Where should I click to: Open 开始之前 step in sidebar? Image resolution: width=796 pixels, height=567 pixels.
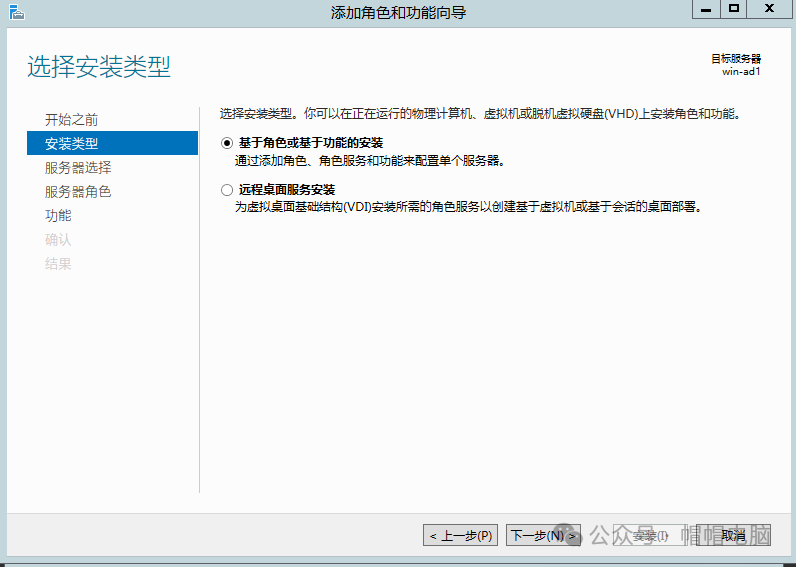pyautogui.click(x=72, y=120)
